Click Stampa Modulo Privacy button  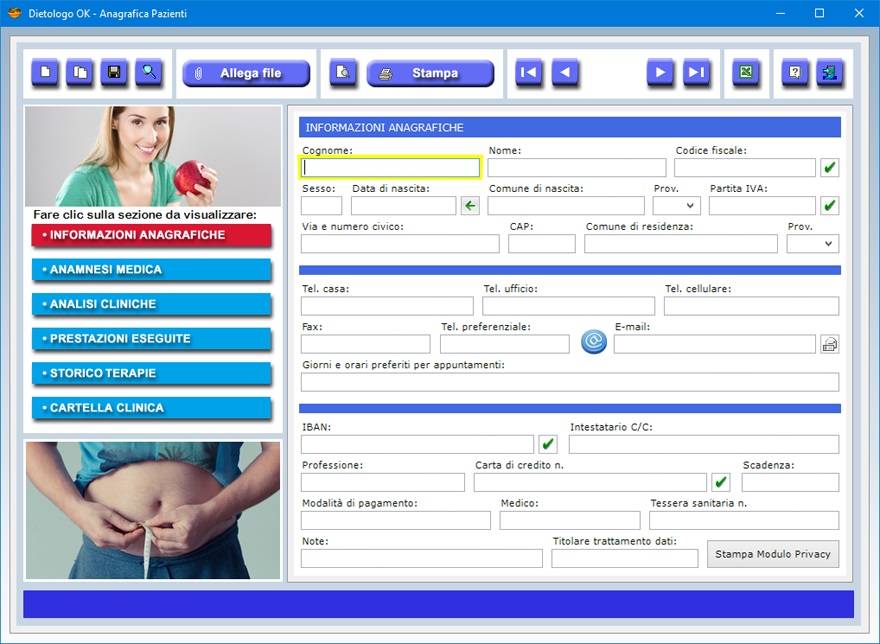(x=773, y=554)
